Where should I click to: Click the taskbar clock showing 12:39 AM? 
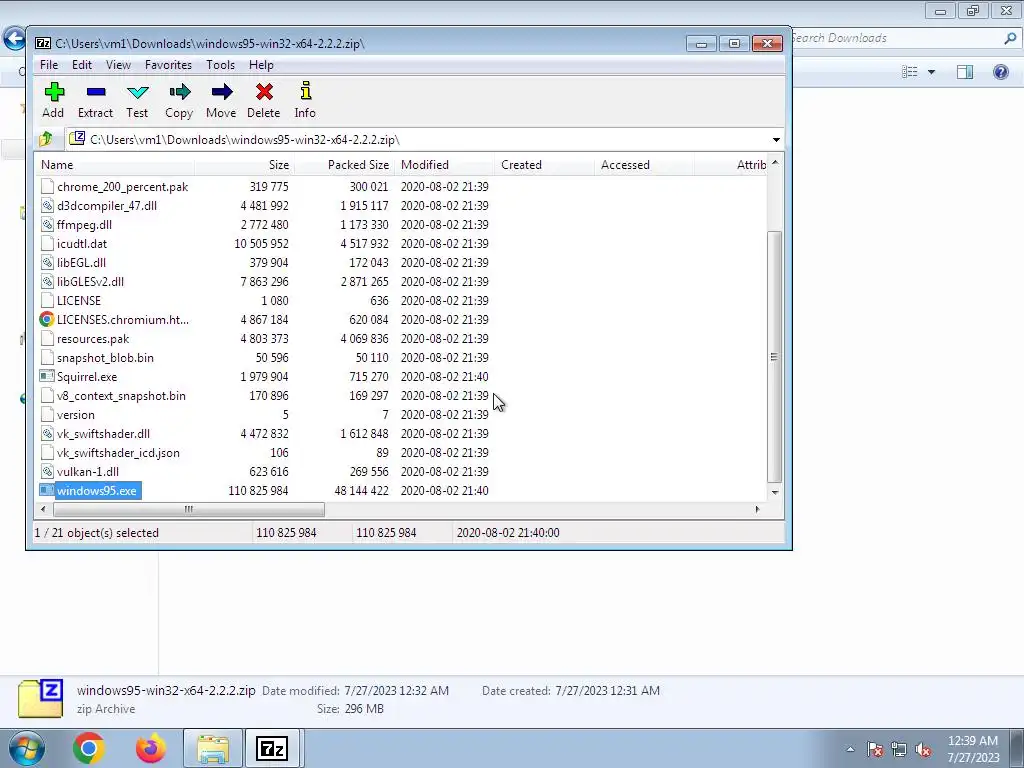click(973, 741)
